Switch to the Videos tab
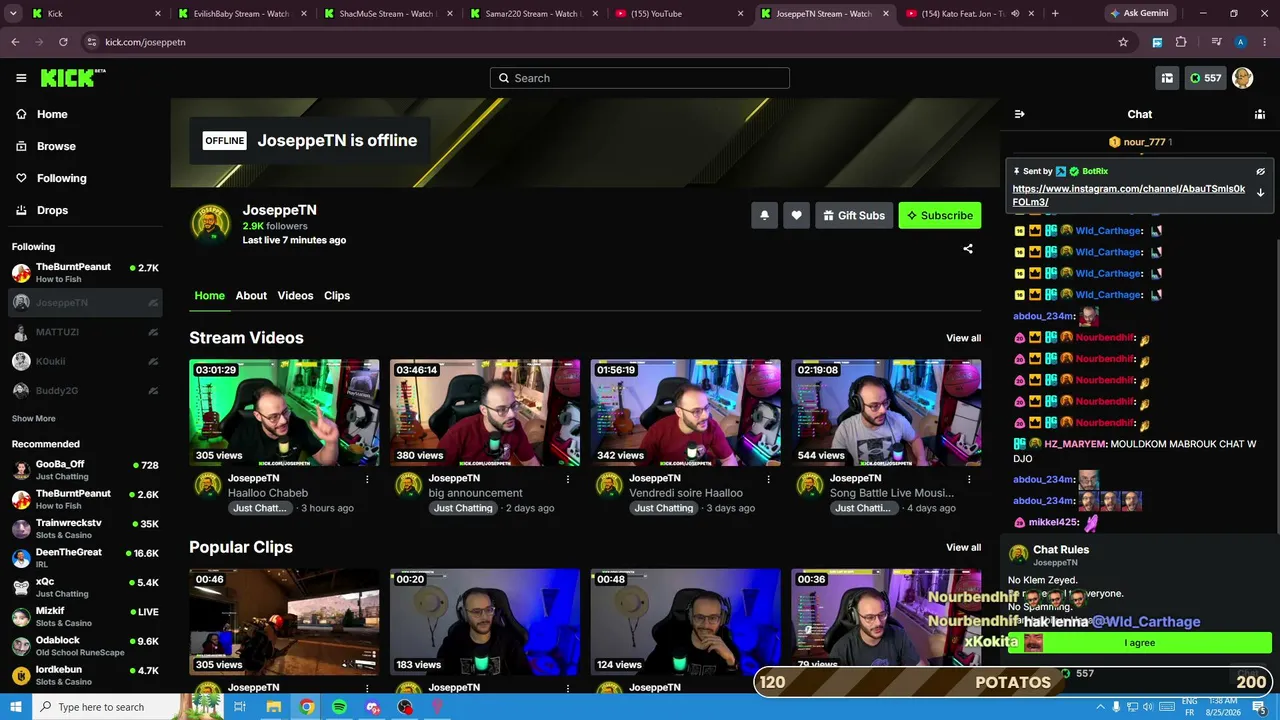 295,295
